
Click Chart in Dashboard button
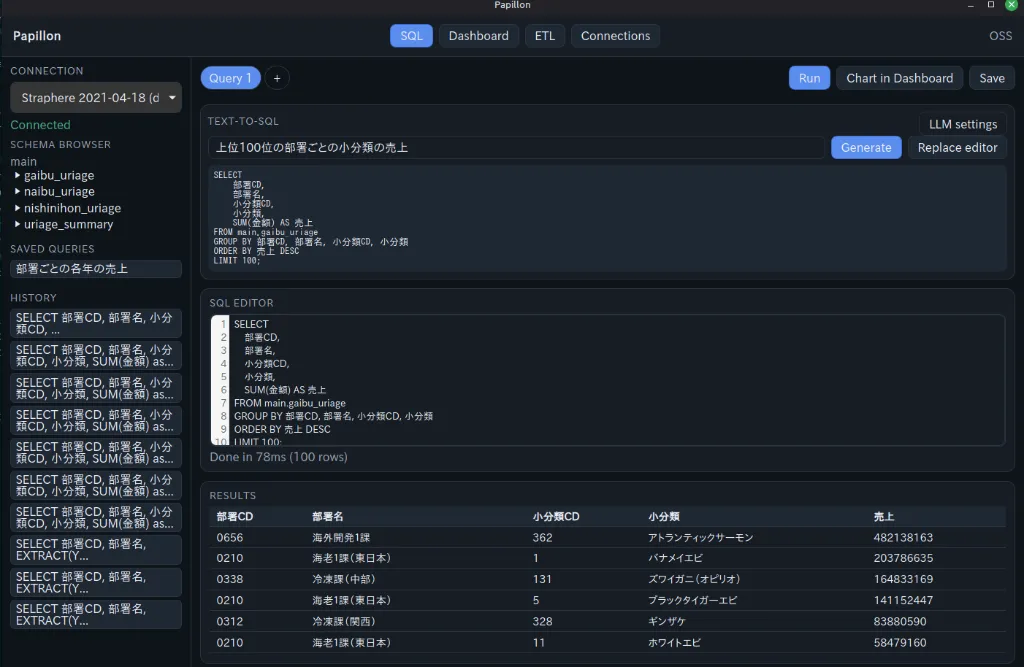tap(899, 78)
